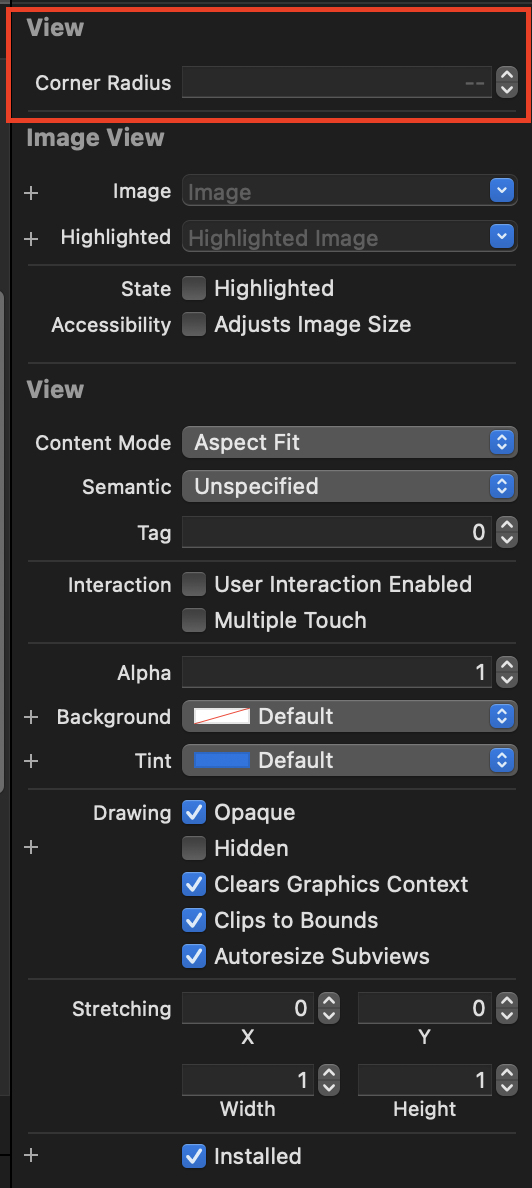Uncheck the Installed checkbox
The height and width of the screenshot is (1188, 532).
pyautogui.click(x=194, y=1156)
